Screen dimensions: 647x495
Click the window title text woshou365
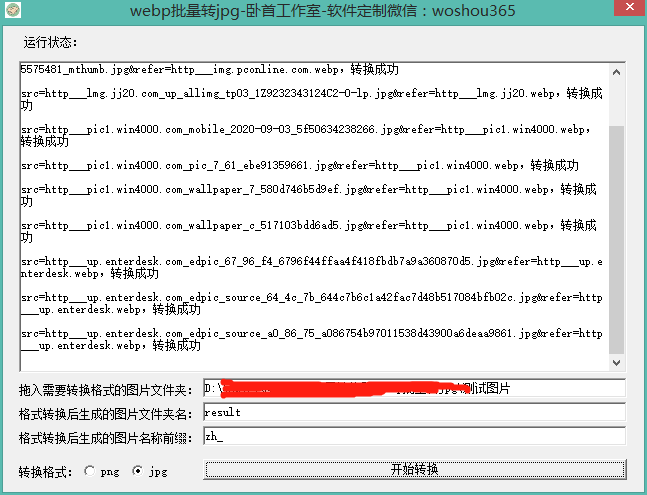[474, 10]
